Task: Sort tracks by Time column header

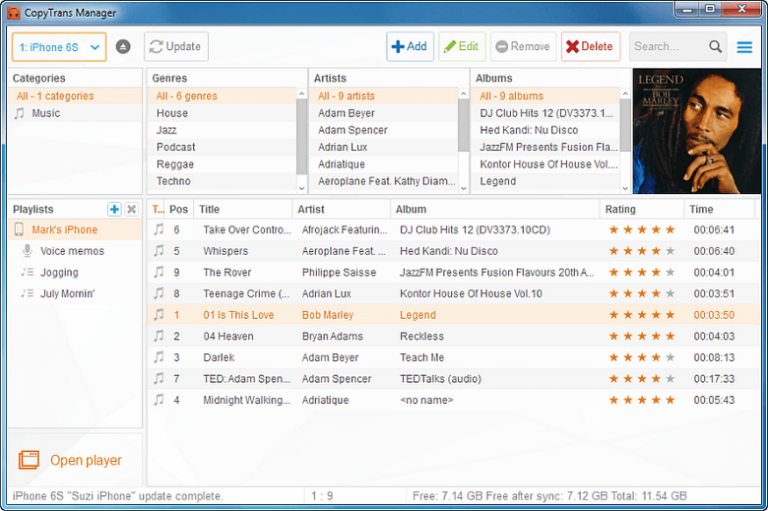Action: (720, 209)
